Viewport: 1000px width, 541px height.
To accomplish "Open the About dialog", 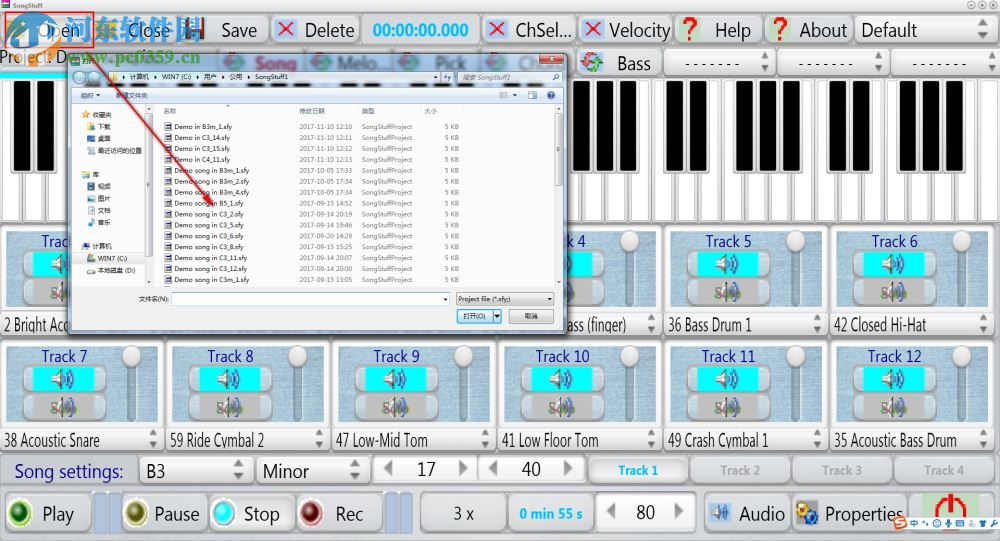I will tap(809, 30).
